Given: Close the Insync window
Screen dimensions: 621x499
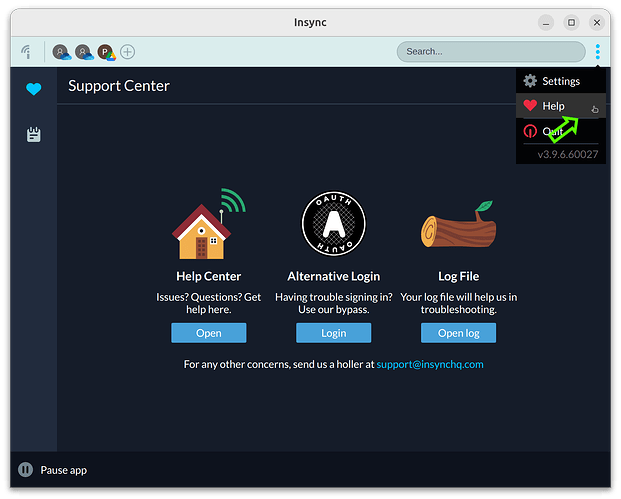Looking at the screenshot, I should [x=597, y=23].
